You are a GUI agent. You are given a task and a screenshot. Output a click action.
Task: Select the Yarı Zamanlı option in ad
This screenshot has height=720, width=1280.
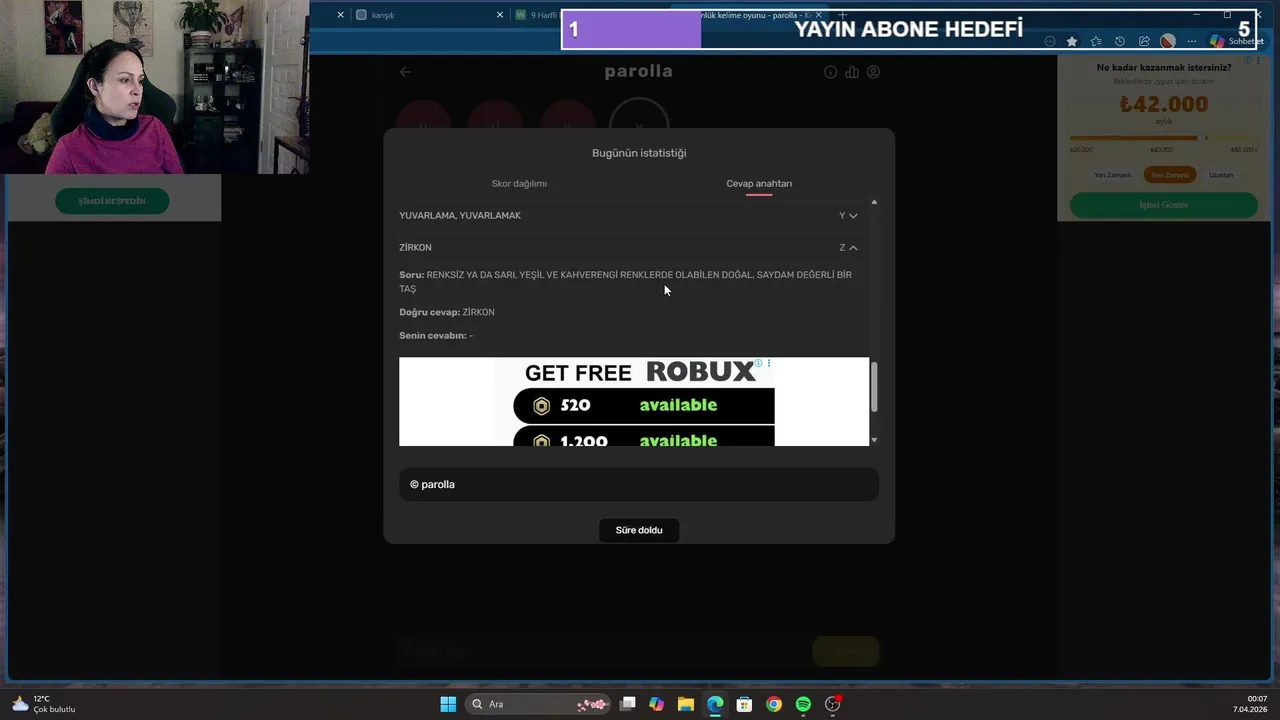coord(1112,175)
